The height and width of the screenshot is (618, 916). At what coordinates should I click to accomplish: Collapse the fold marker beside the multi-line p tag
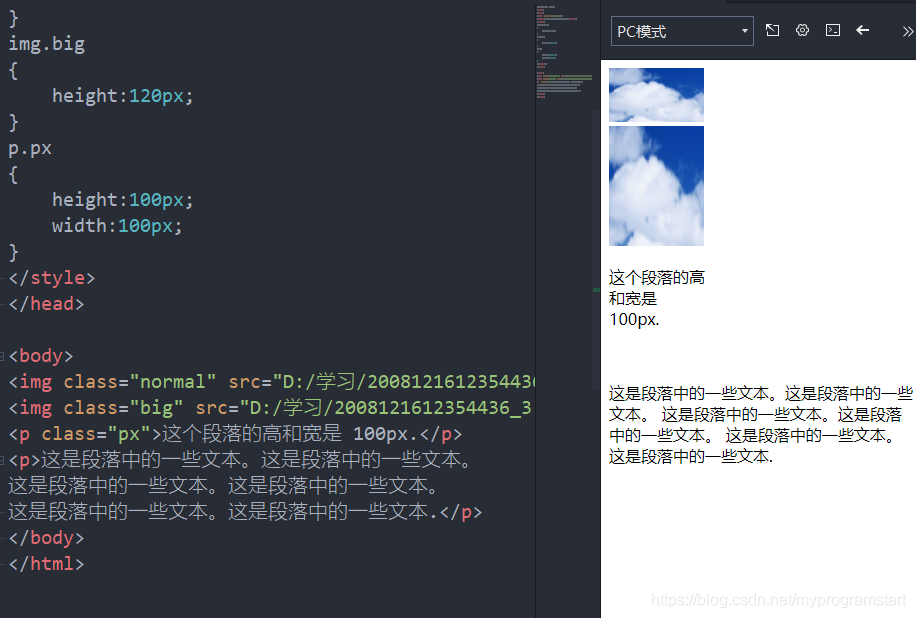point(2,460)
